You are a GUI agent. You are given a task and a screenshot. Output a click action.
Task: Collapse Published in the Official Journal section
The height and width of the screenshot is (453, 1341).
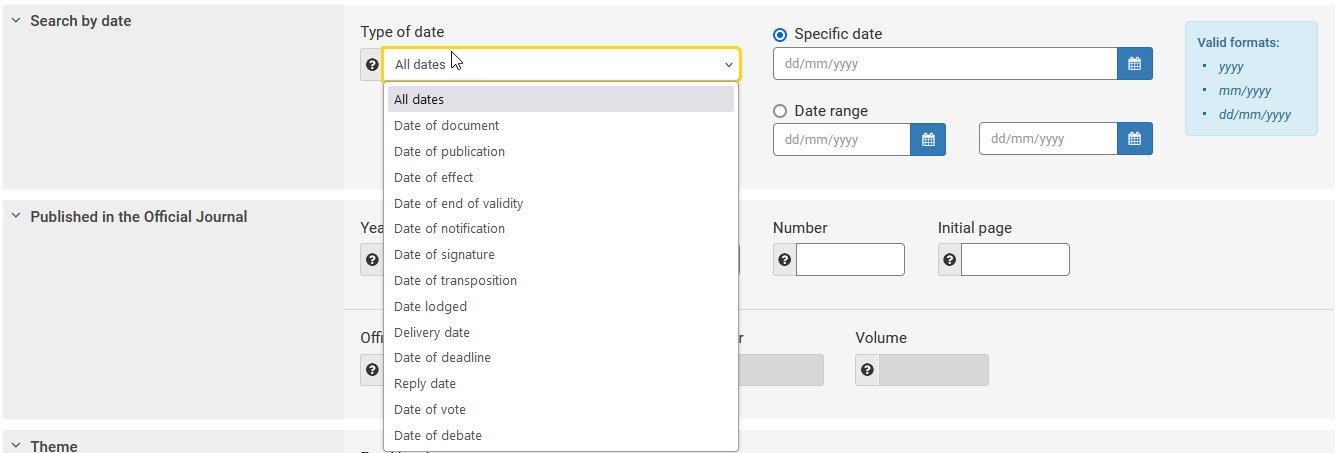(x=16, y=217)
